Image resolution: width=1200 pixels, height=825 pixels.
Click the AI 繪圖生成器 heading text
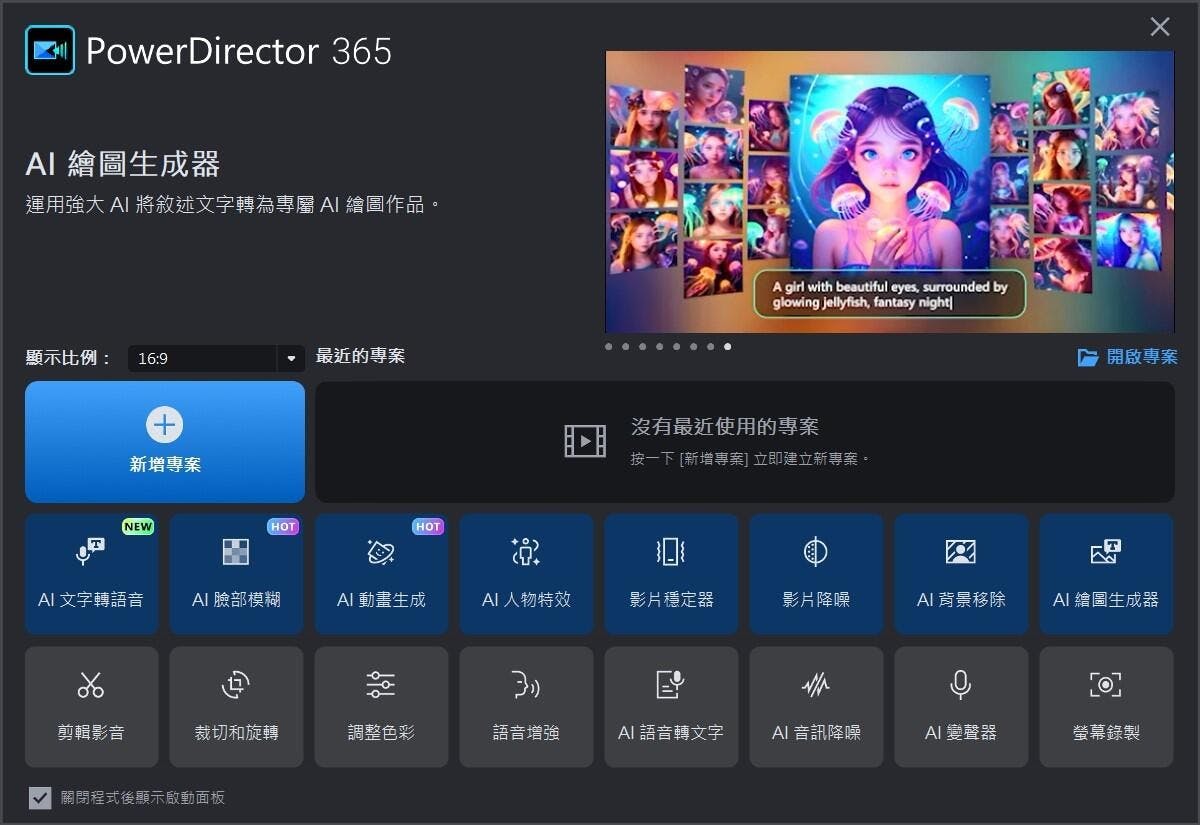pyautogui.click(x=123, y=164)
